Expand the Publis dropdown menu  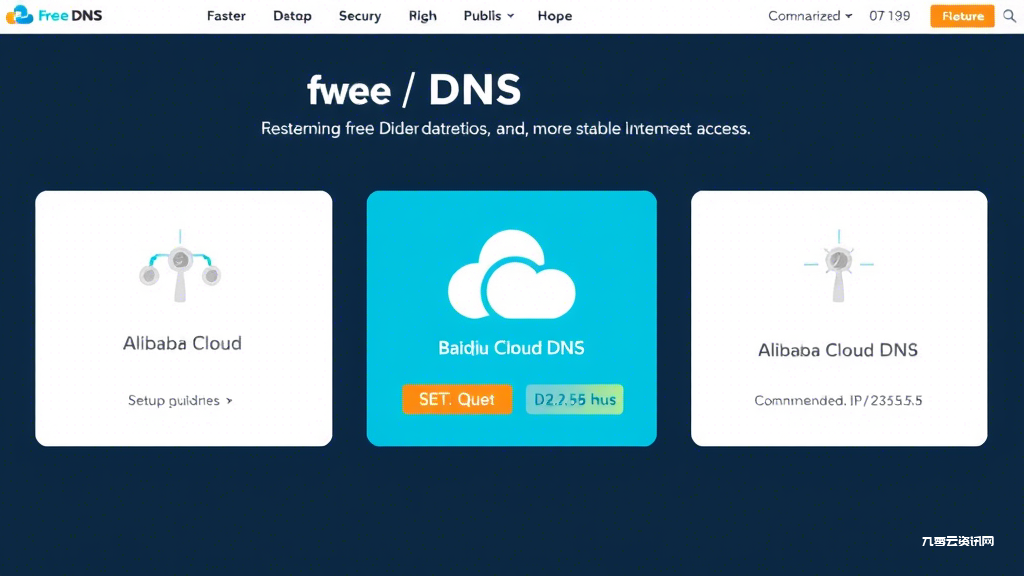(488, 16)
